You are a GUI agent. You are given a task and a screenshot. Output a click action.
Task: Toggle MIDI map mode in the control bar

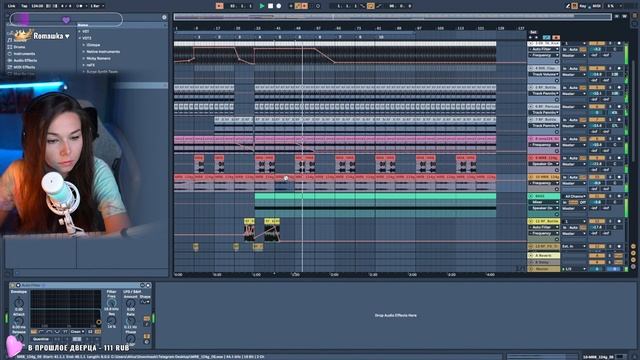point(596,6)
